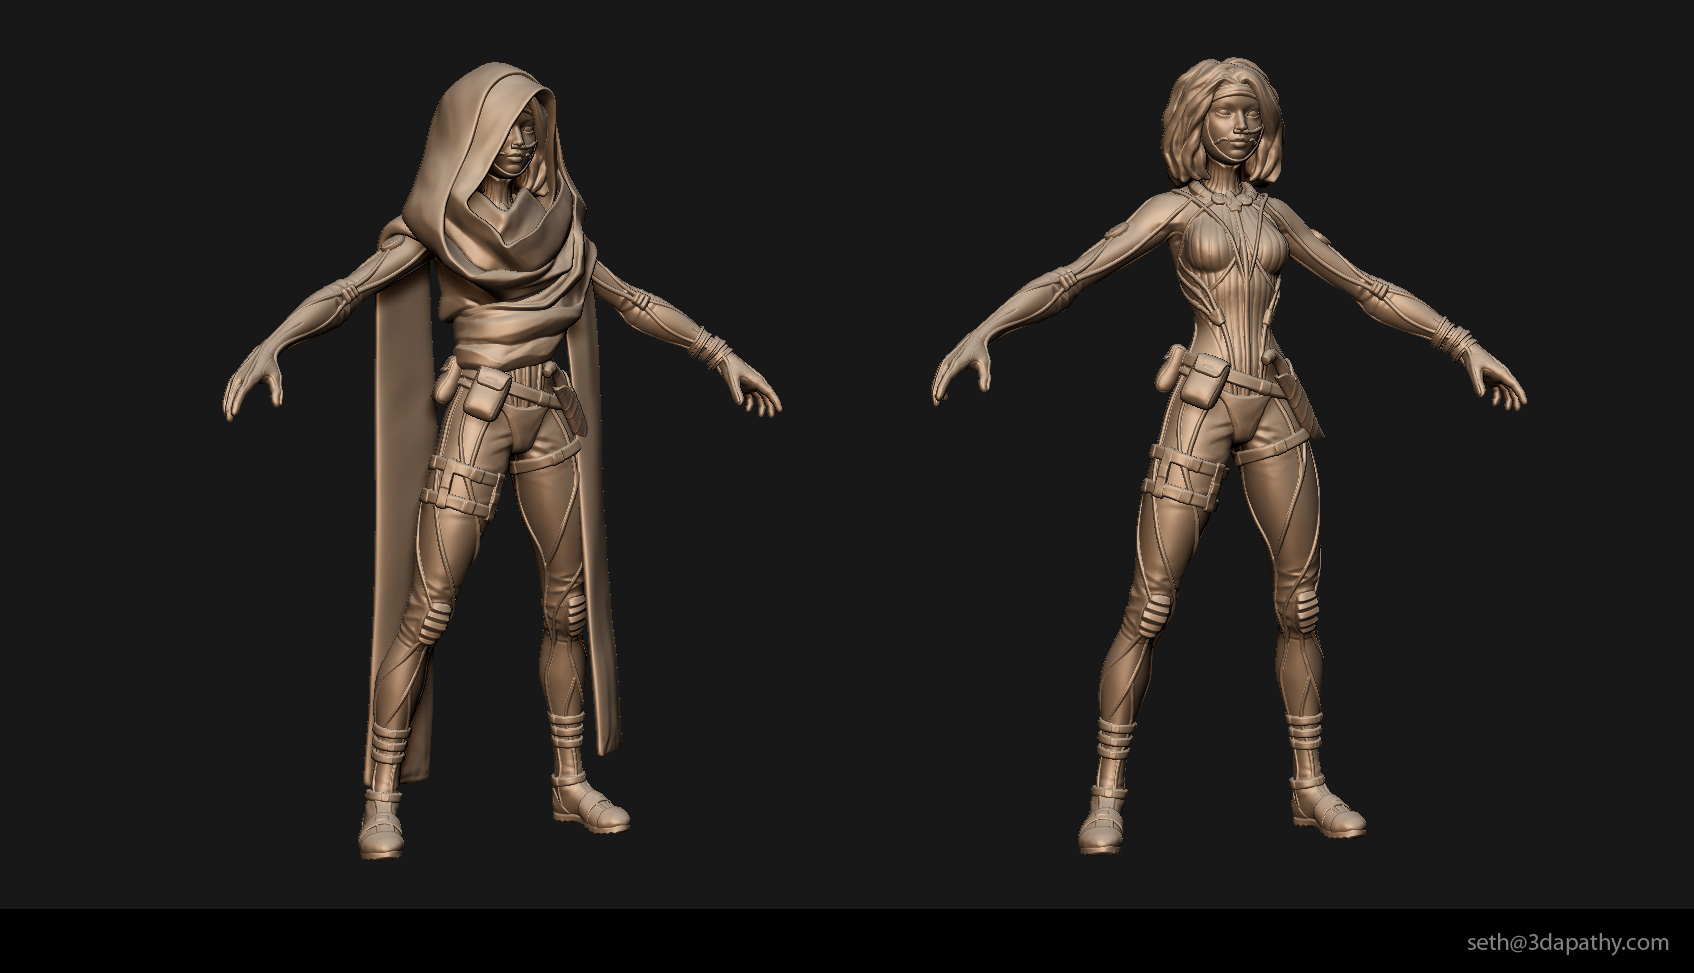The image size is (1694, 973).
Task: Click the seth@3dapathy.com email text
Action: click(1567, 942)
